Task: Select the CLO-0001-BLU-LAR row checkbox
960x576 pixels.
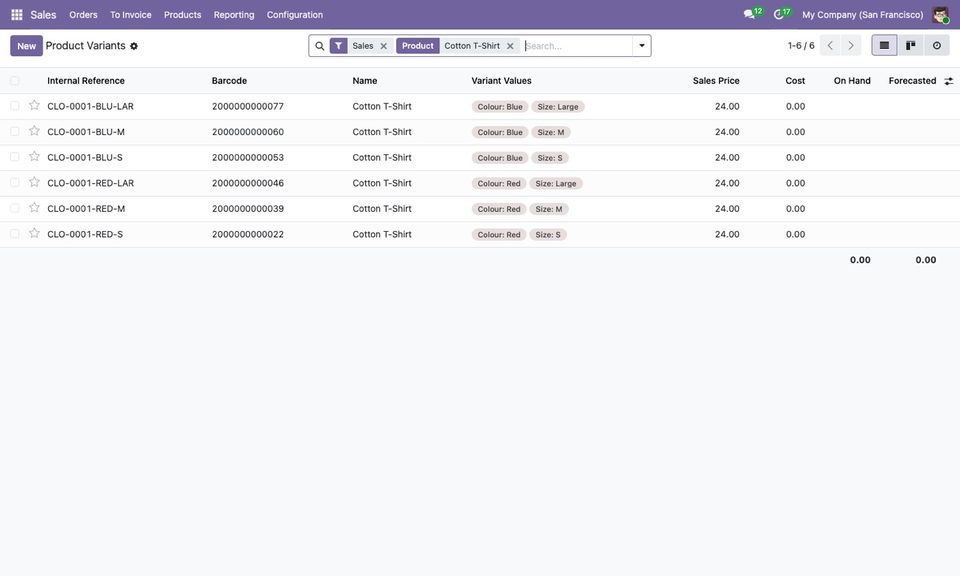Action: tap(15, 106)
